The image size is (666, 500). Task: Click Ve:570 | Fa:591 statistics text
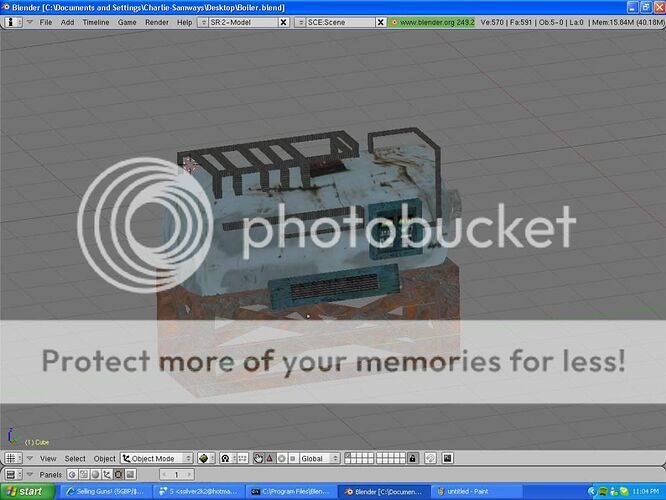(x=506, y=22)
